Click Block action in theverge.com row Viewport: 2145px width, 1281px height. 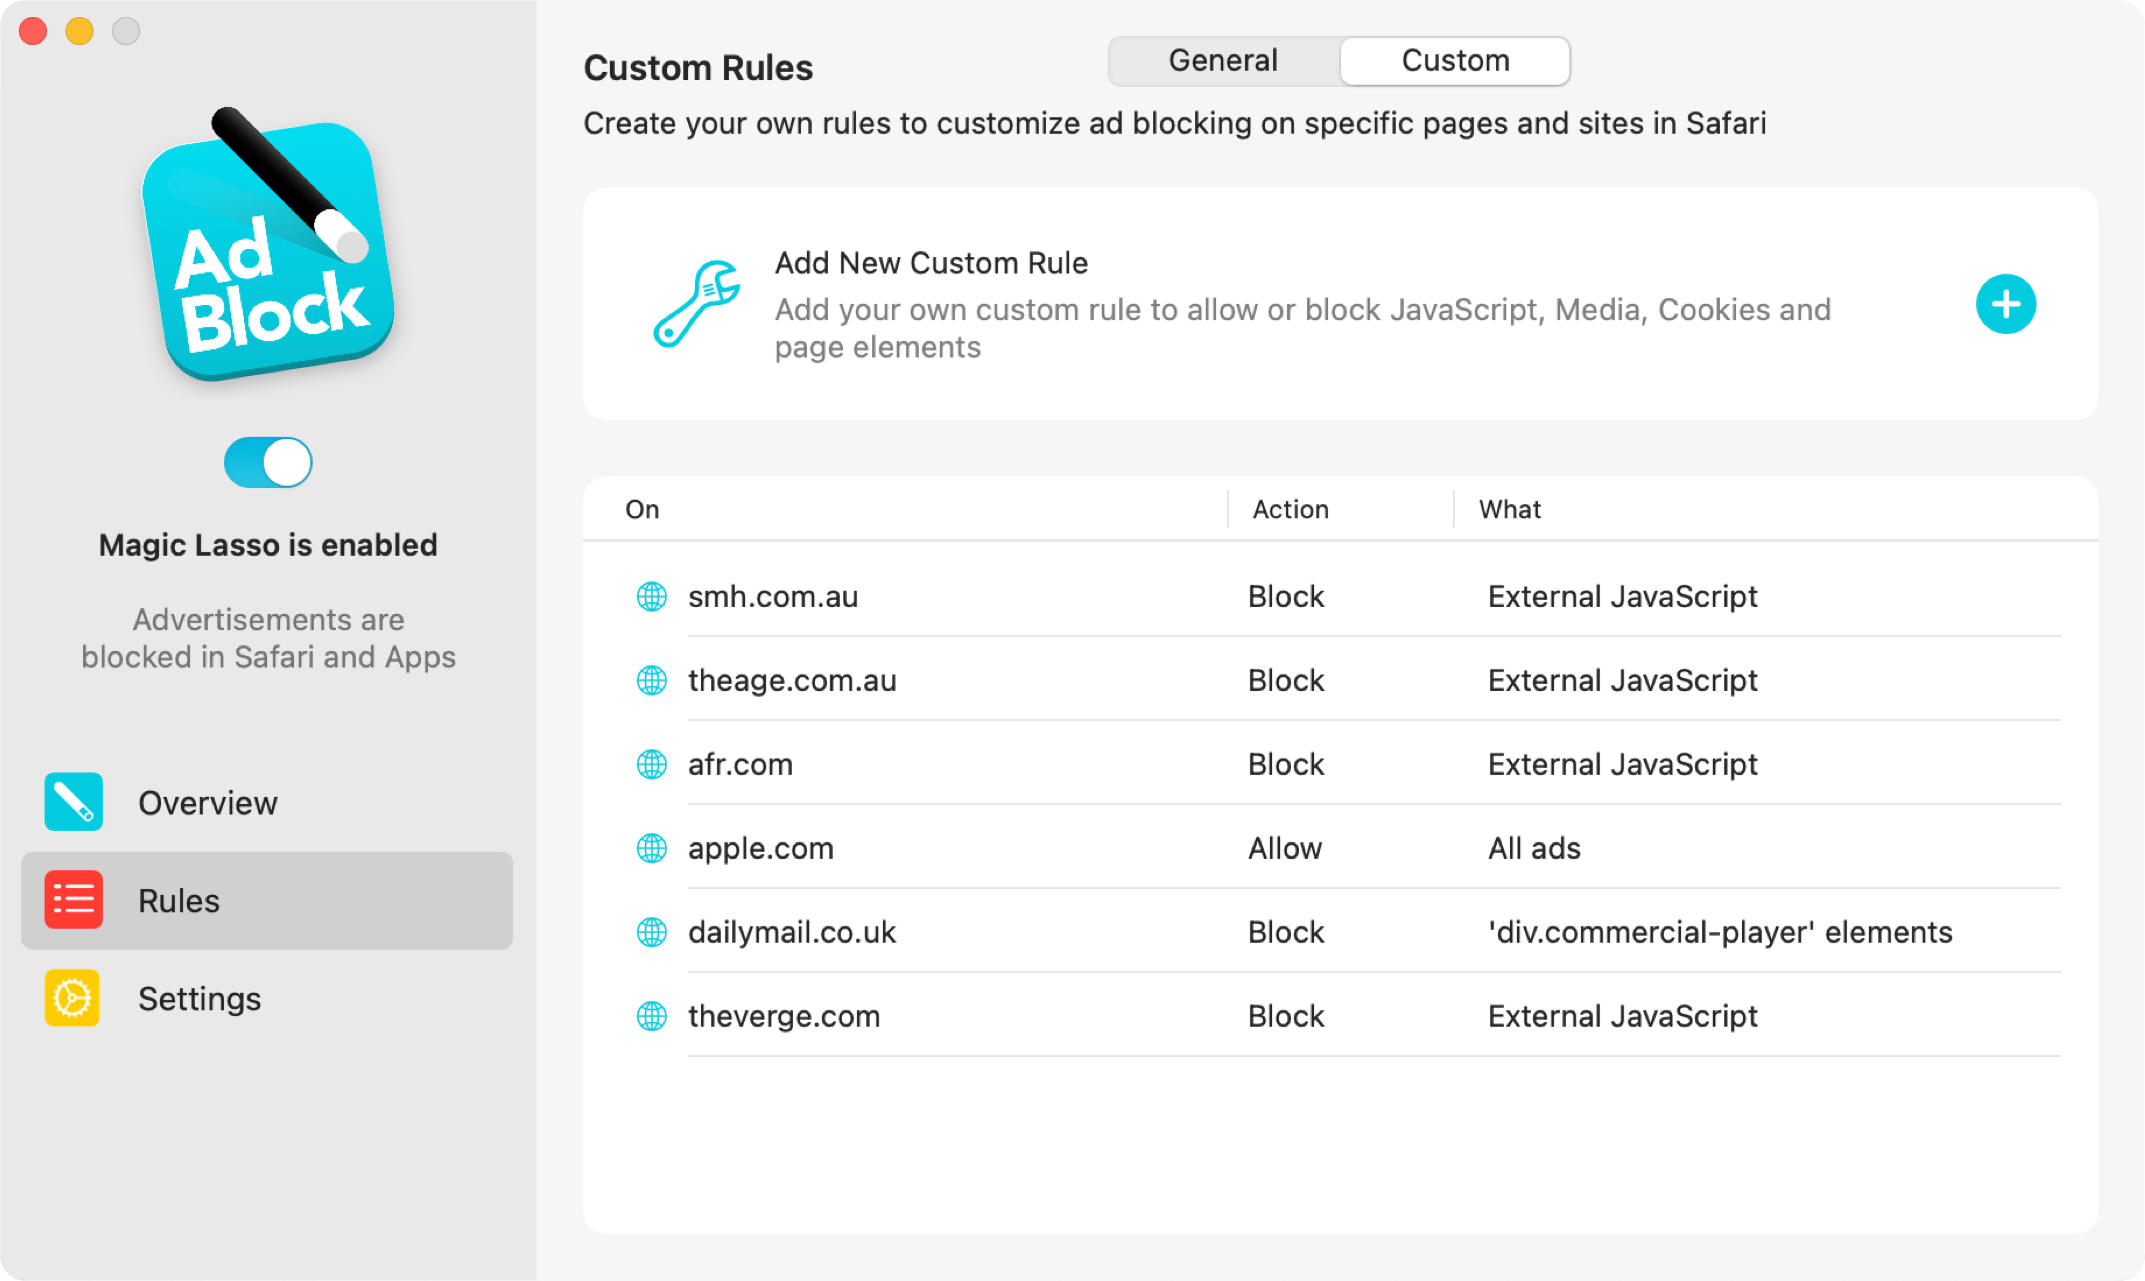point(1286,1016)
